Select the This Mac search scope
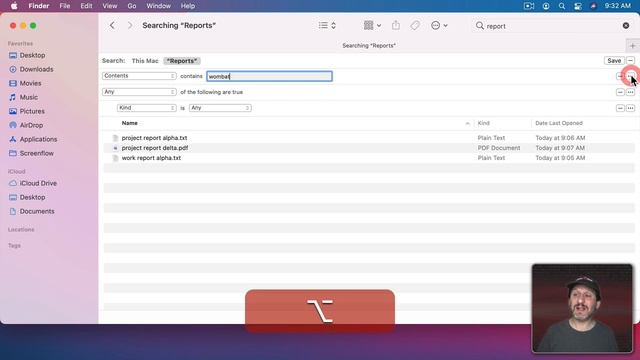 [145, 61]
